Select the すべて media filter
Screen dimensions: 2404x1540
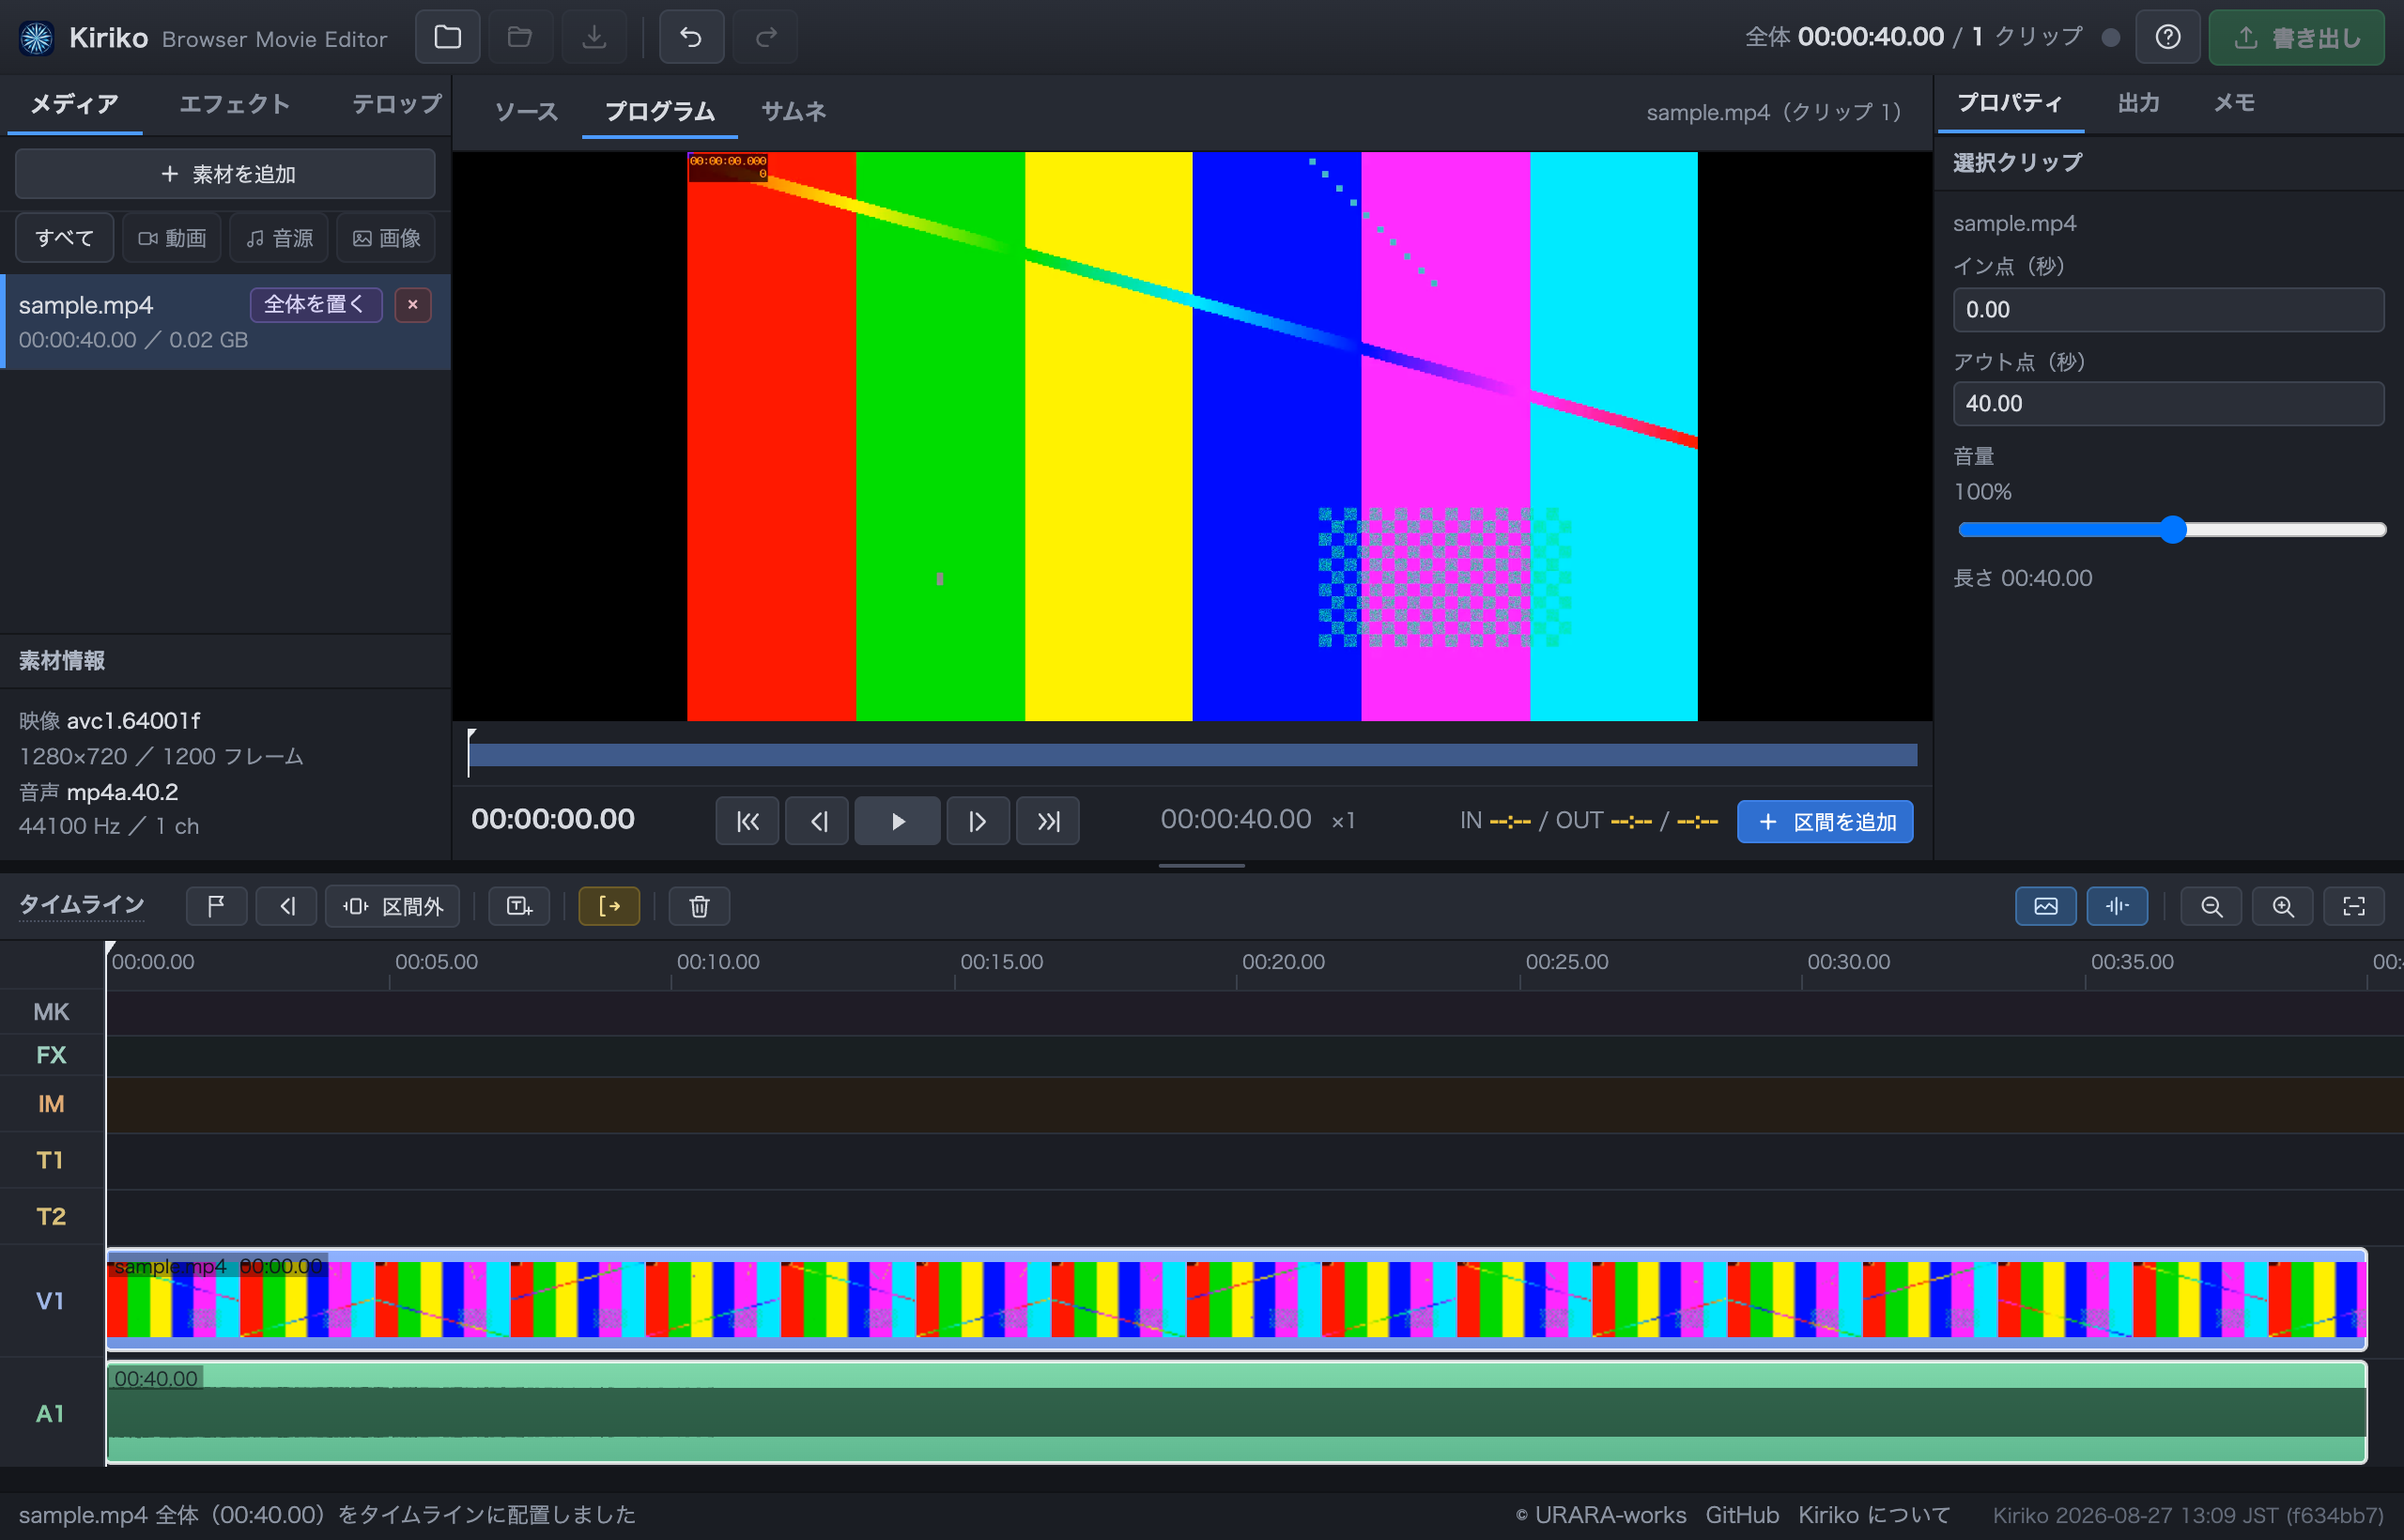click(64, 238)
